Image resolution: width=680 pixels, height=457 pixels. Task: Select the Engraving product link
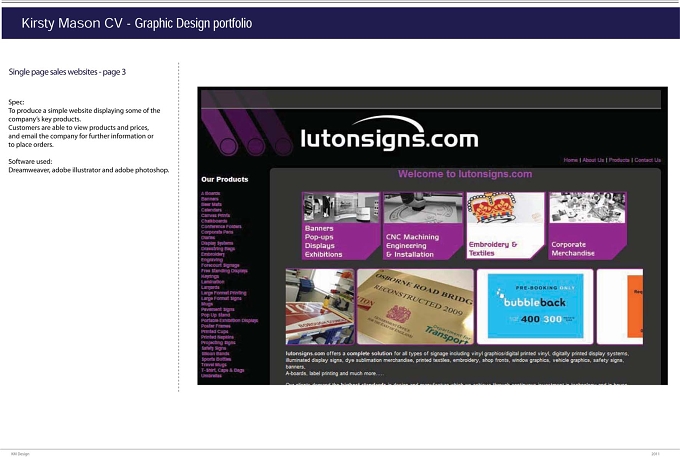212,260
